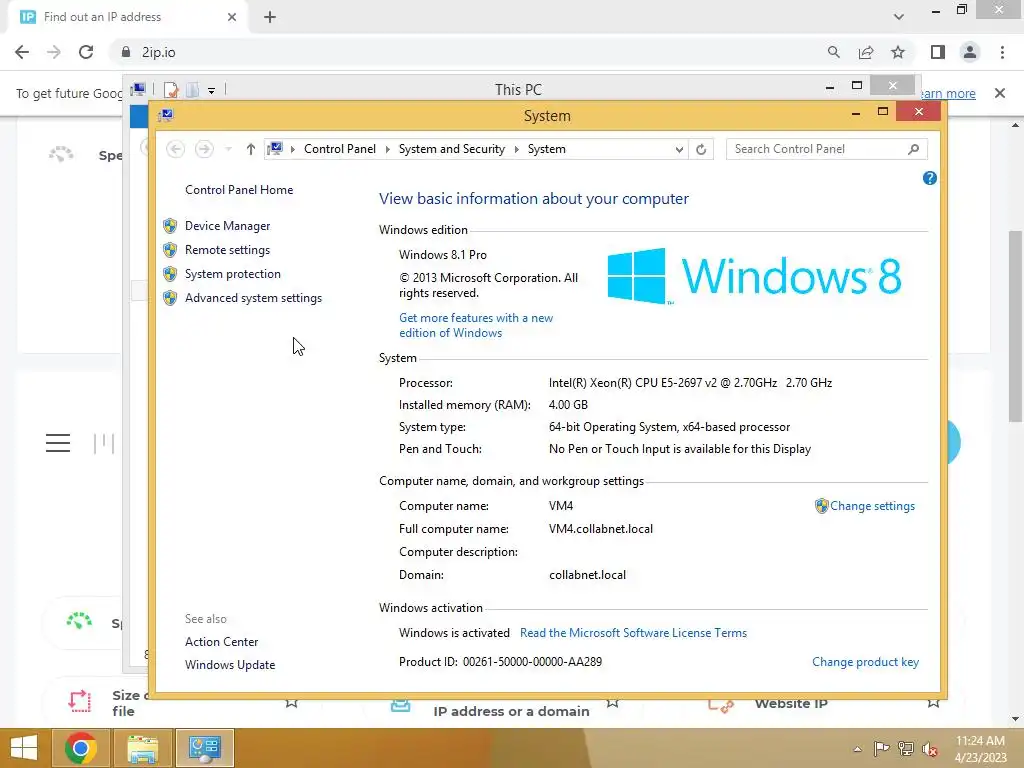Image resolution: width=1024 pixels, height=768 pixels.
Task: Select the Find out an IP address tab
Action: (x=127, y=17)
